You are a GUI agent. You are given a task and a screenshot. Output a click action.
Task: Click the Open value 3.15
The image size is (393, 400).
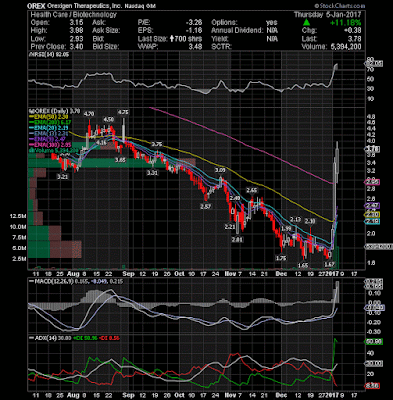(x=77, y=23)
